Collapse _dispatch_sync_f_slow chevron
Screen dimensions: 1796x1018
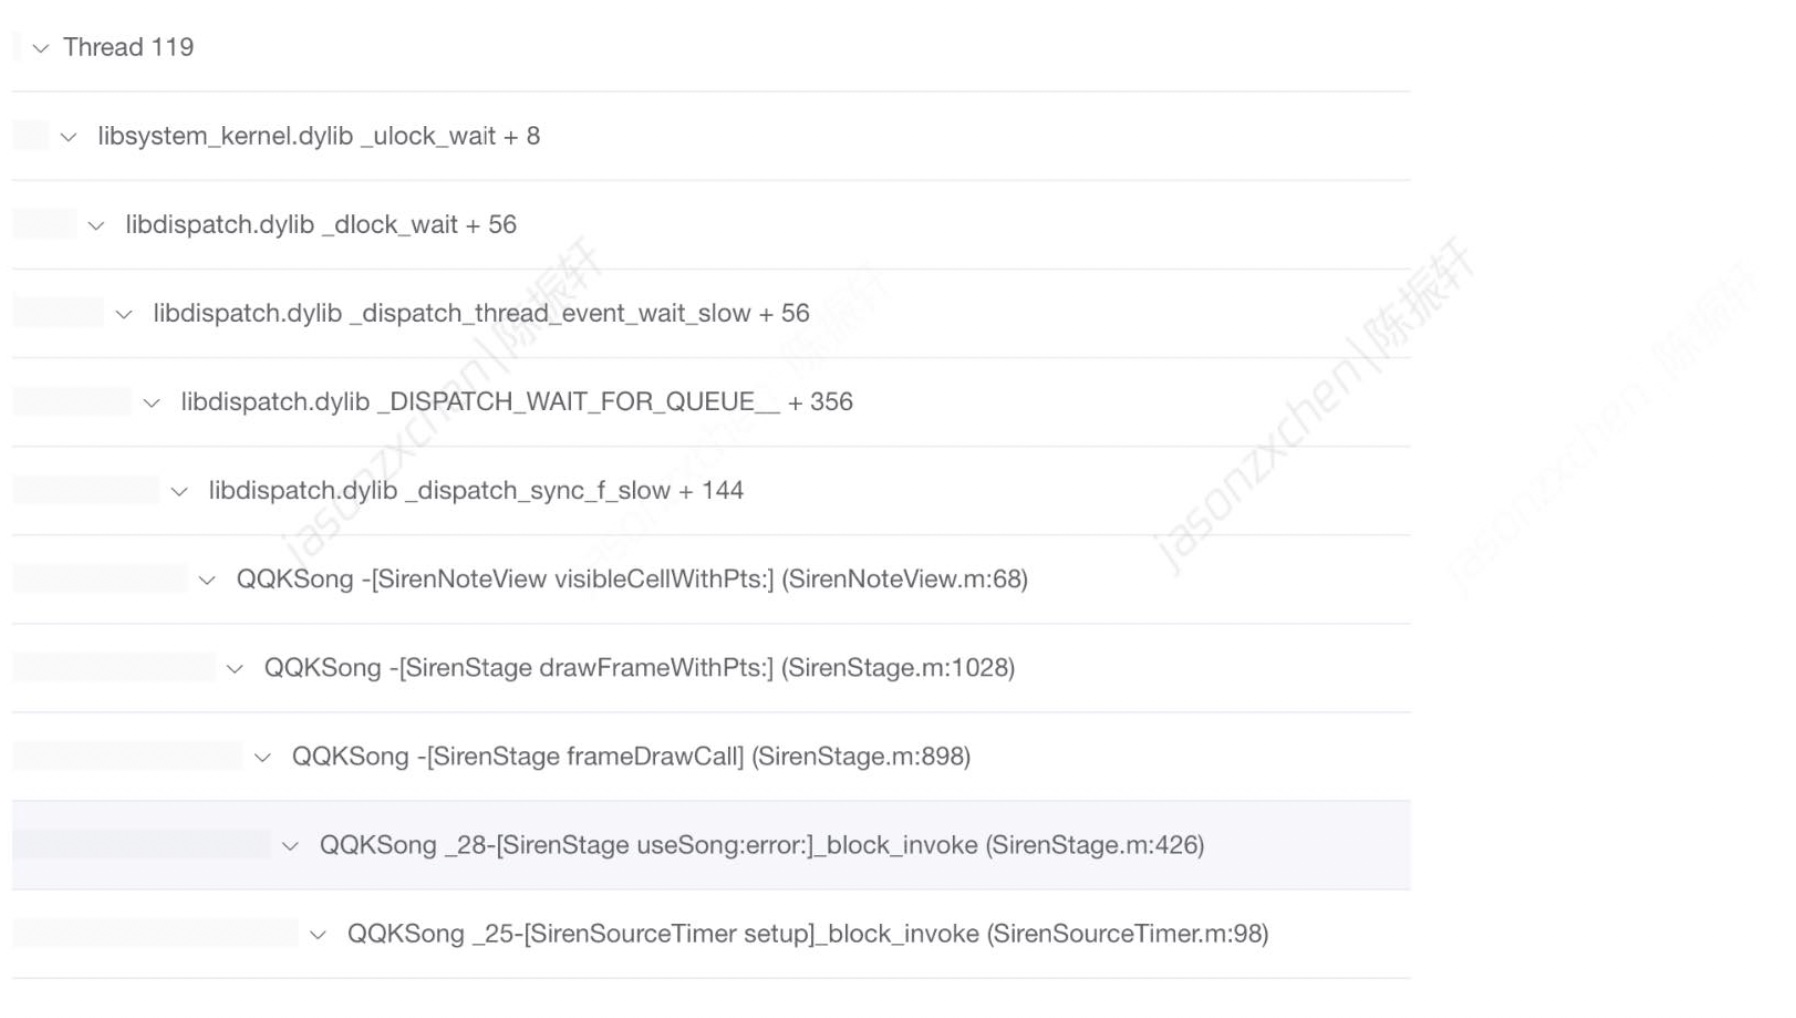pyautogui.click(x=180, y=492)
